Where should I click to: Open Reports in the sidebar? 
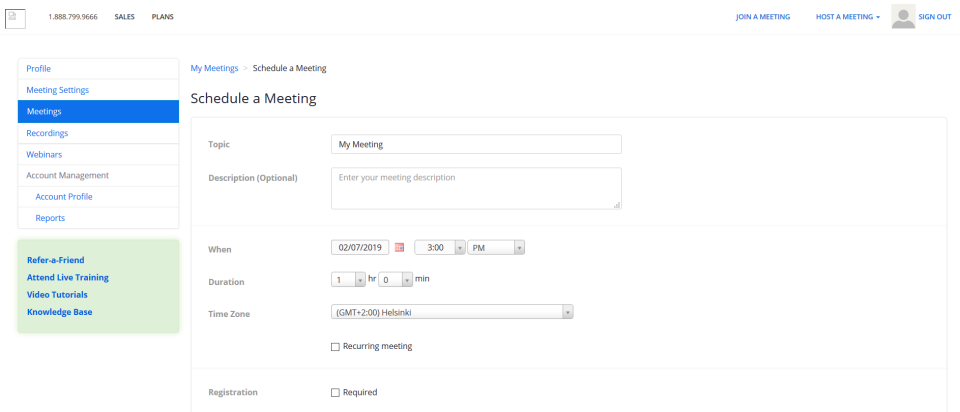[99, 218]
